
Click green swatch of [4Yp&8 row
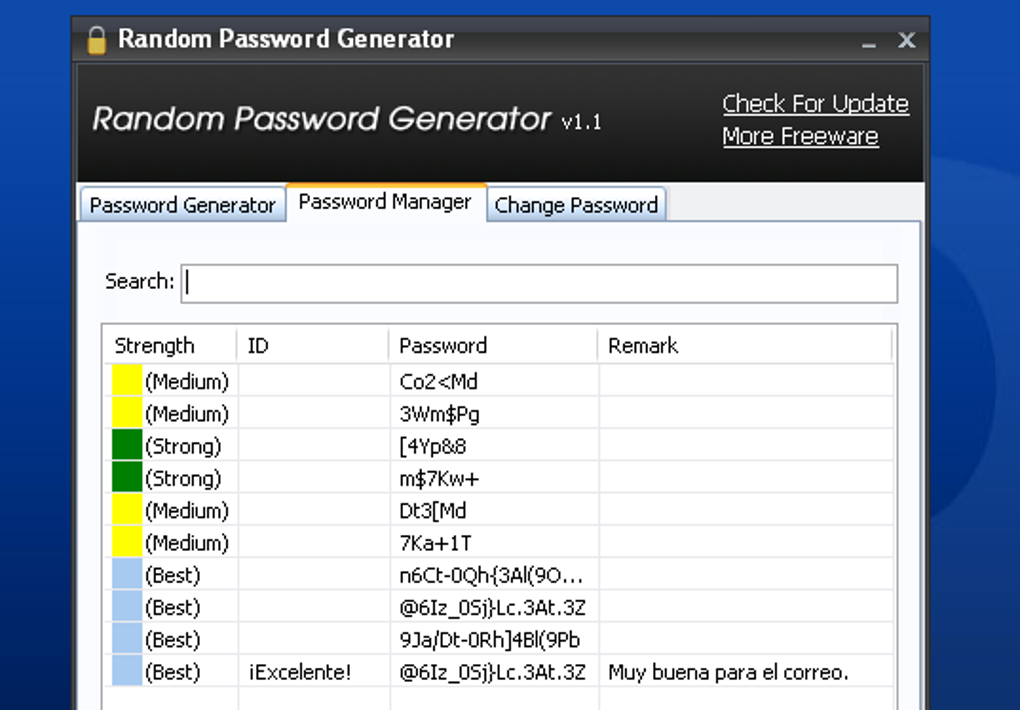tap(127, 446)
